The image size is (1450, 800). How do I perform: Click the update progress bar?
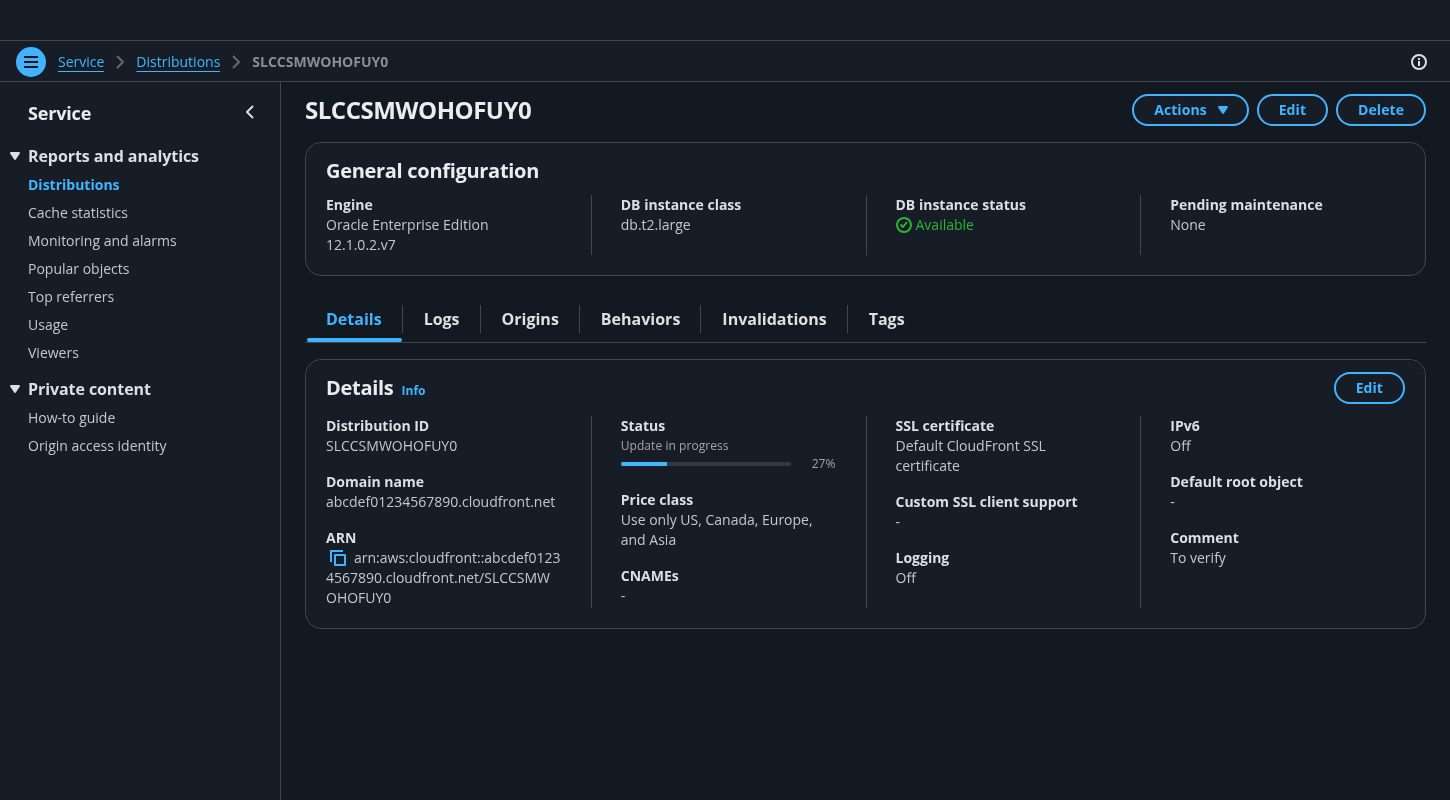coord(705,464)
